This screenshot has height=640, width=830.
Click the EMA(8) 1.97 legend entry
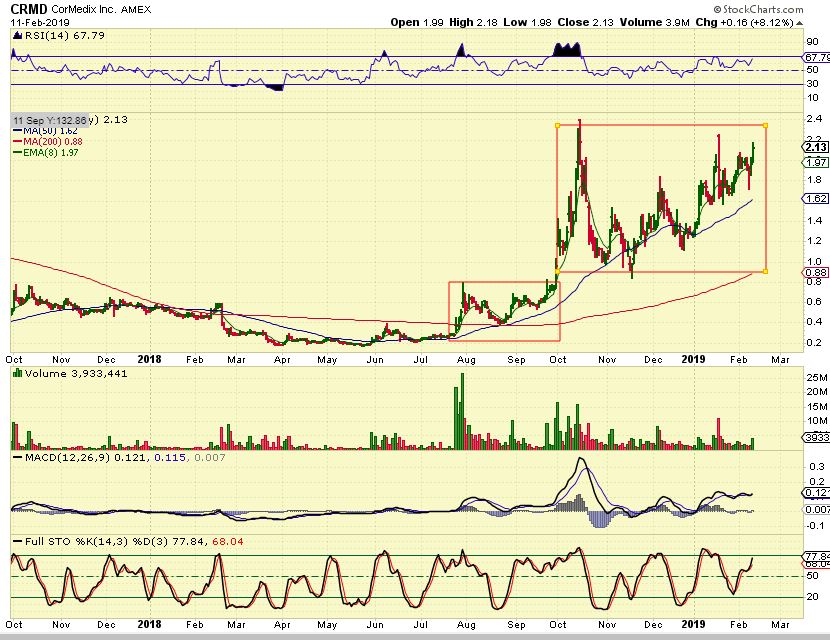(46, 152)
